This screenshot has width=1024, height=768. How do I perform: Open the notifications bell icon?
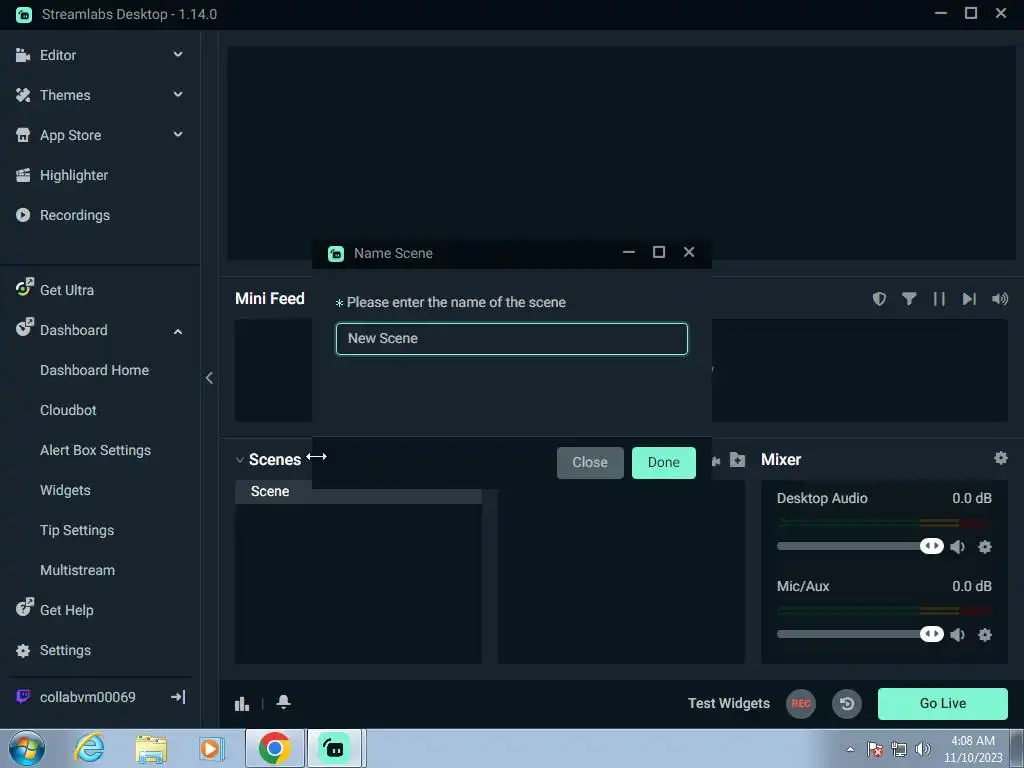click(x=283, y=702)
